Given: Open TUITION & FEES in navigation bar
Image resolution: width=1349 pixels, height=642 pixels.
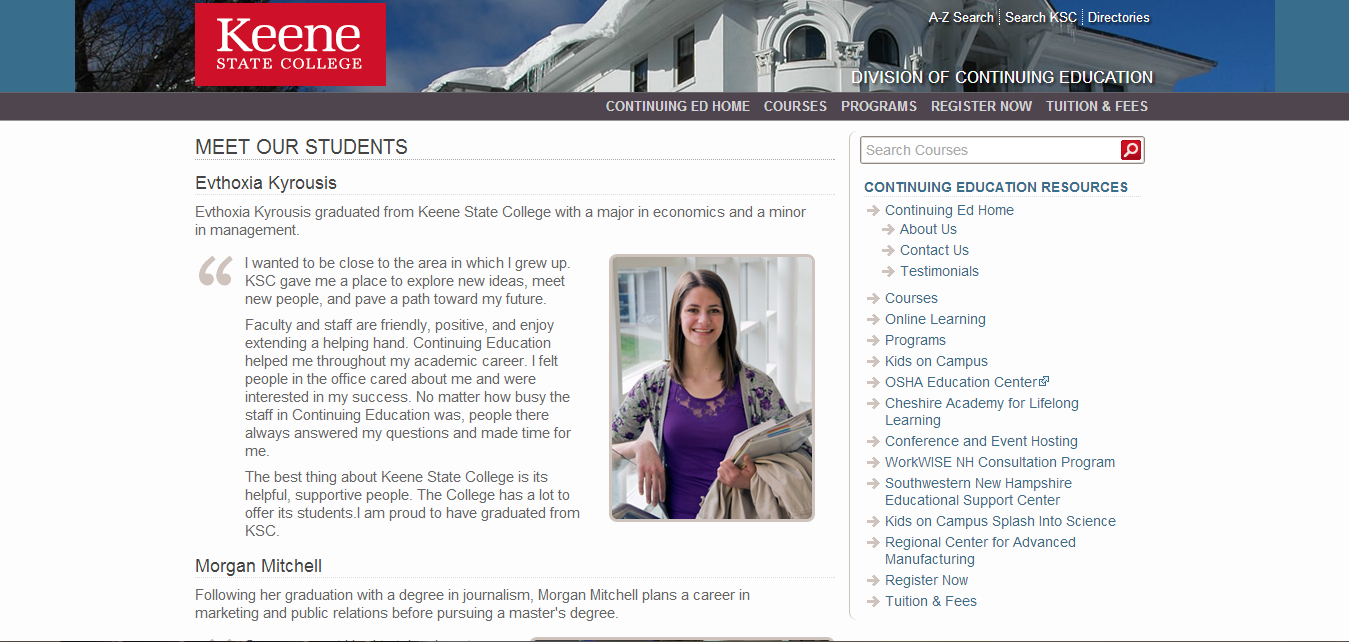Looking at the screenshot, I should pos(1096,106).
